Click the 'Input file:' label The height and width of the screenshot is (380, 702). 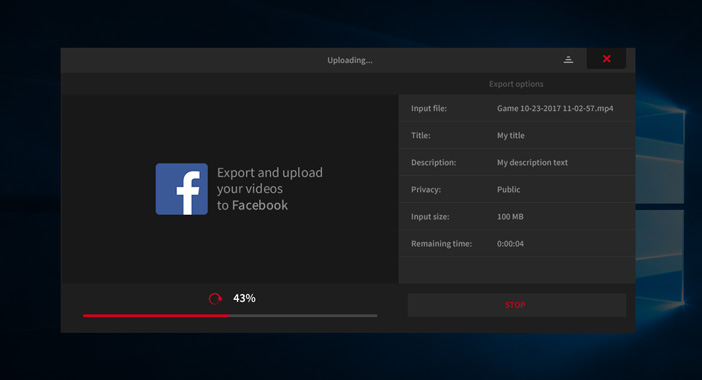pos(429,108)
